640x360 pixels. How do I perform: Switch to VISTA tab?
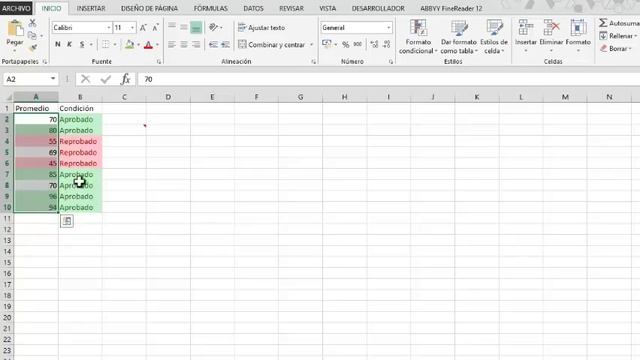(x=328, y=8)
